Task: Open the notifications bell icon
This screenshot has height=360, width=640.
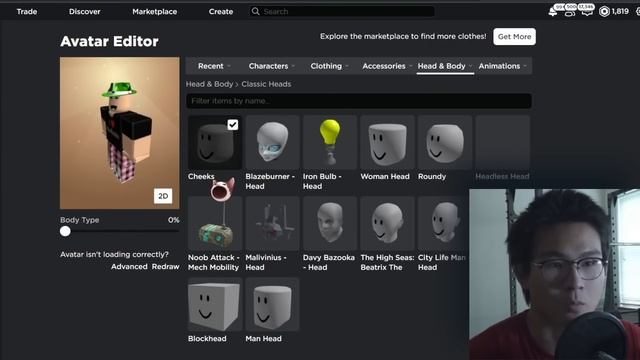Action: pos(553,11)
